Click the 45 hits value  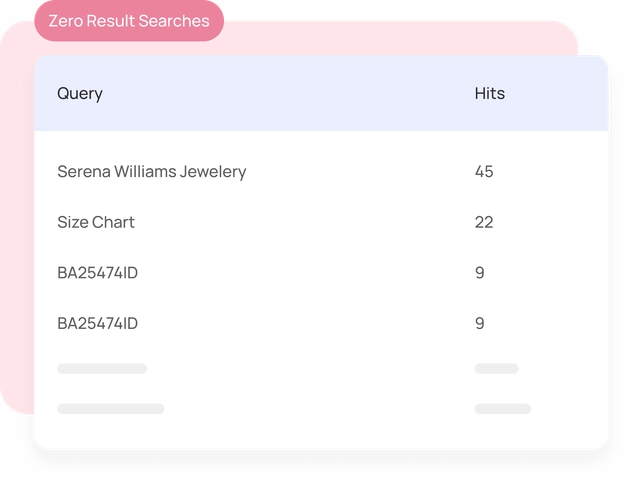(x=484, y=171)
